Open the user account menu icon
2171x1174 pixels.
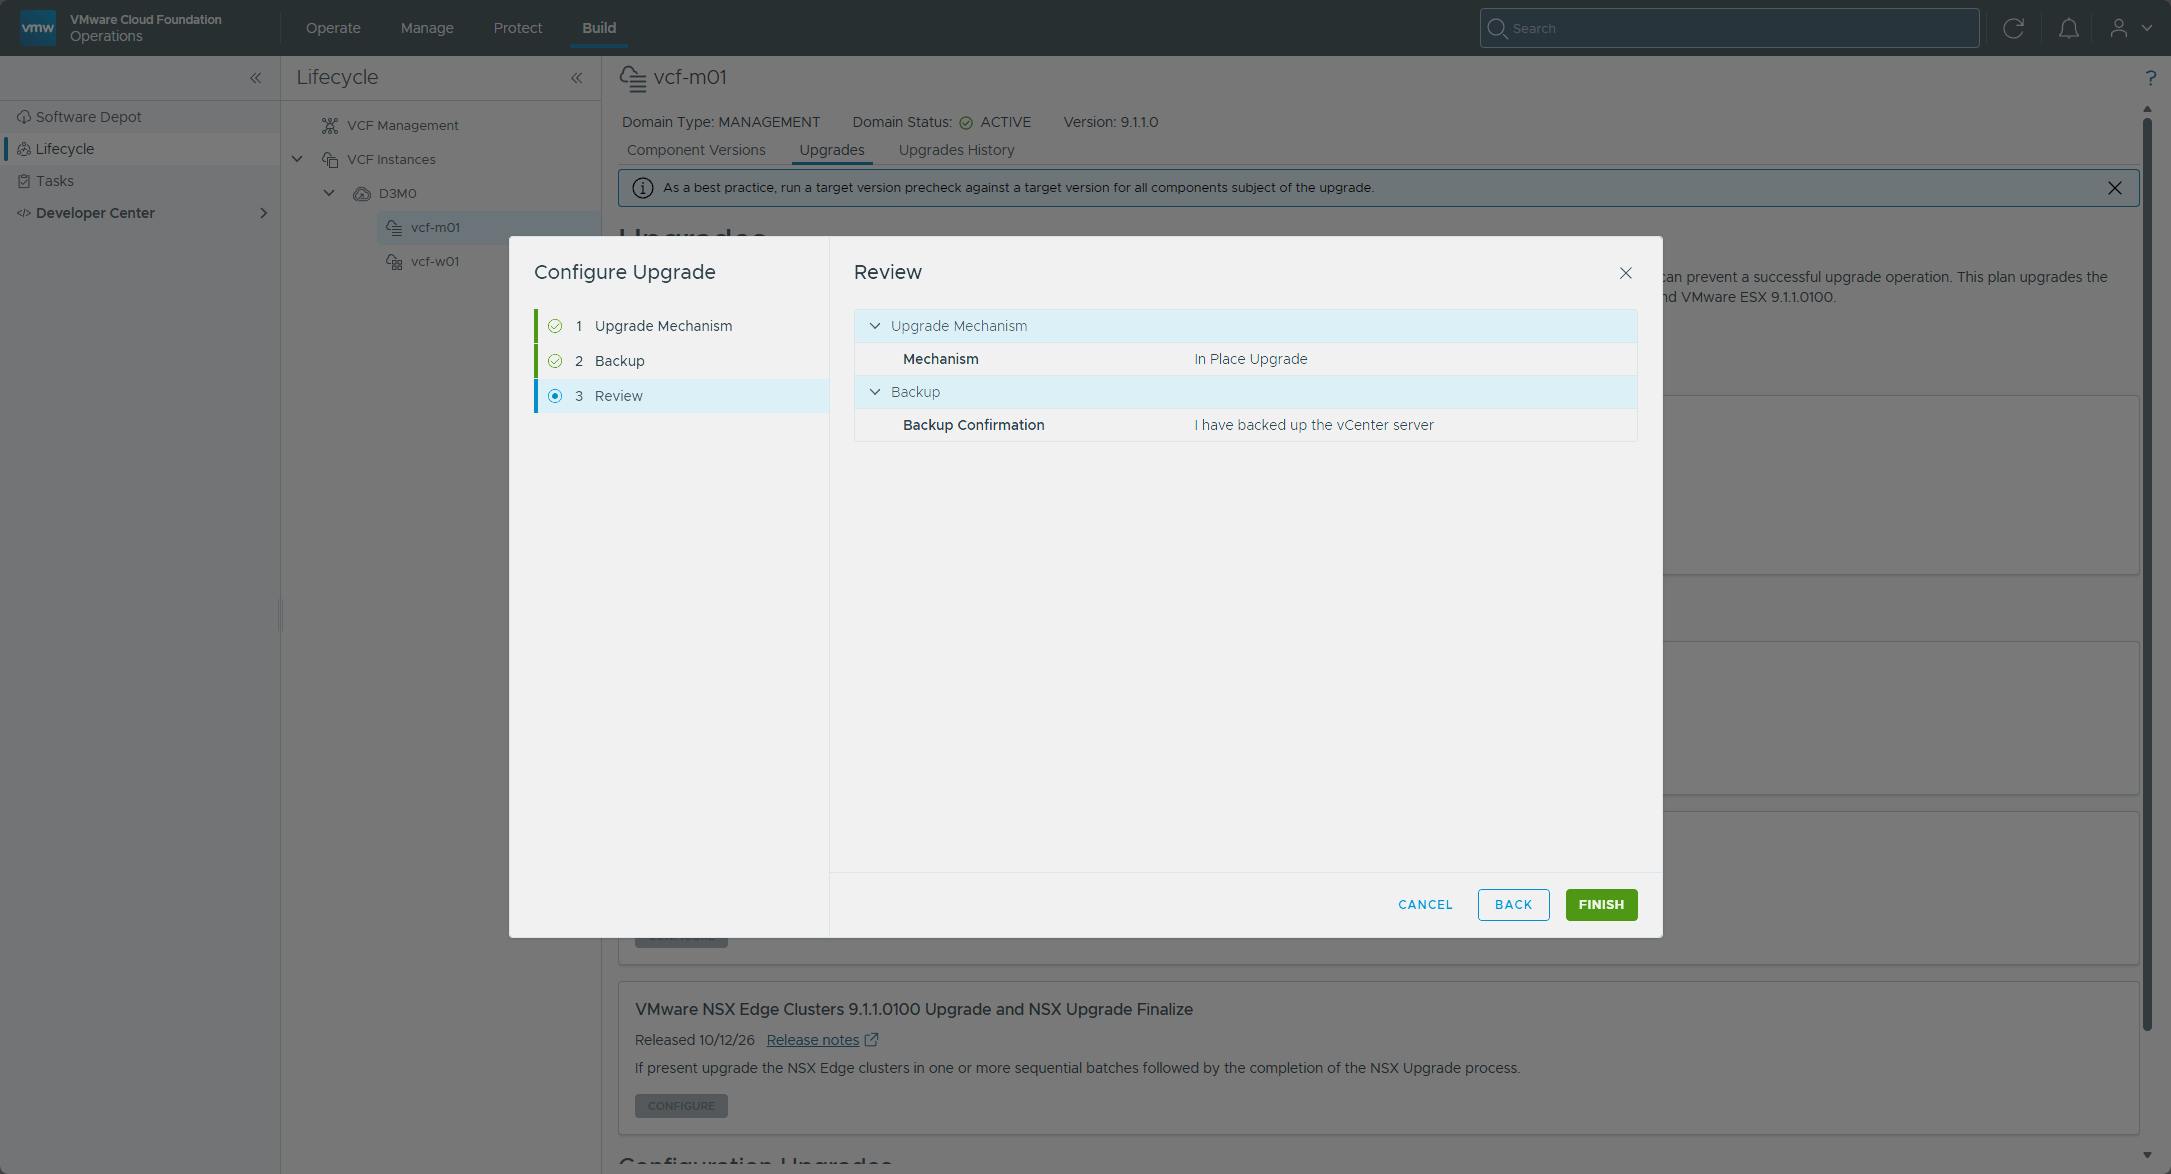(2119, 28)
